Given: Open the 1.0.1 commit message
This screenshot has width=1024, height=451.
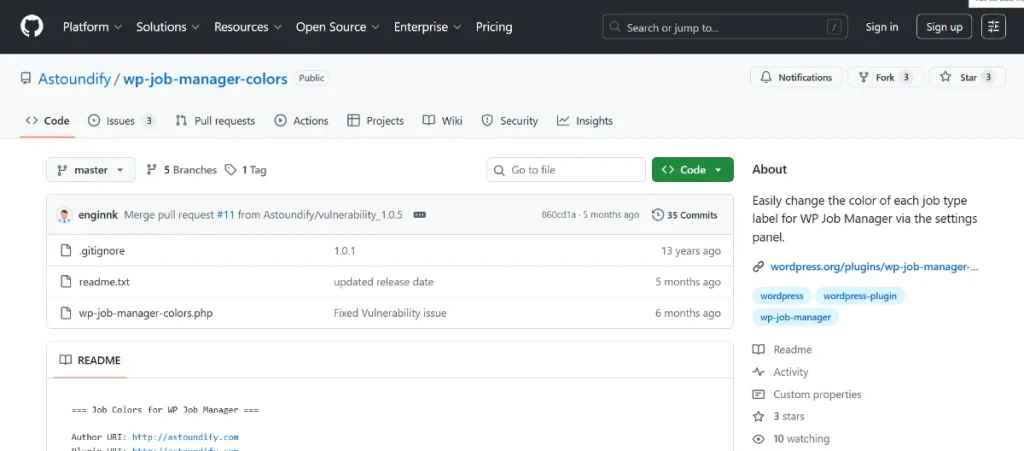Looking at the screenshot, I should pos(345,251).
